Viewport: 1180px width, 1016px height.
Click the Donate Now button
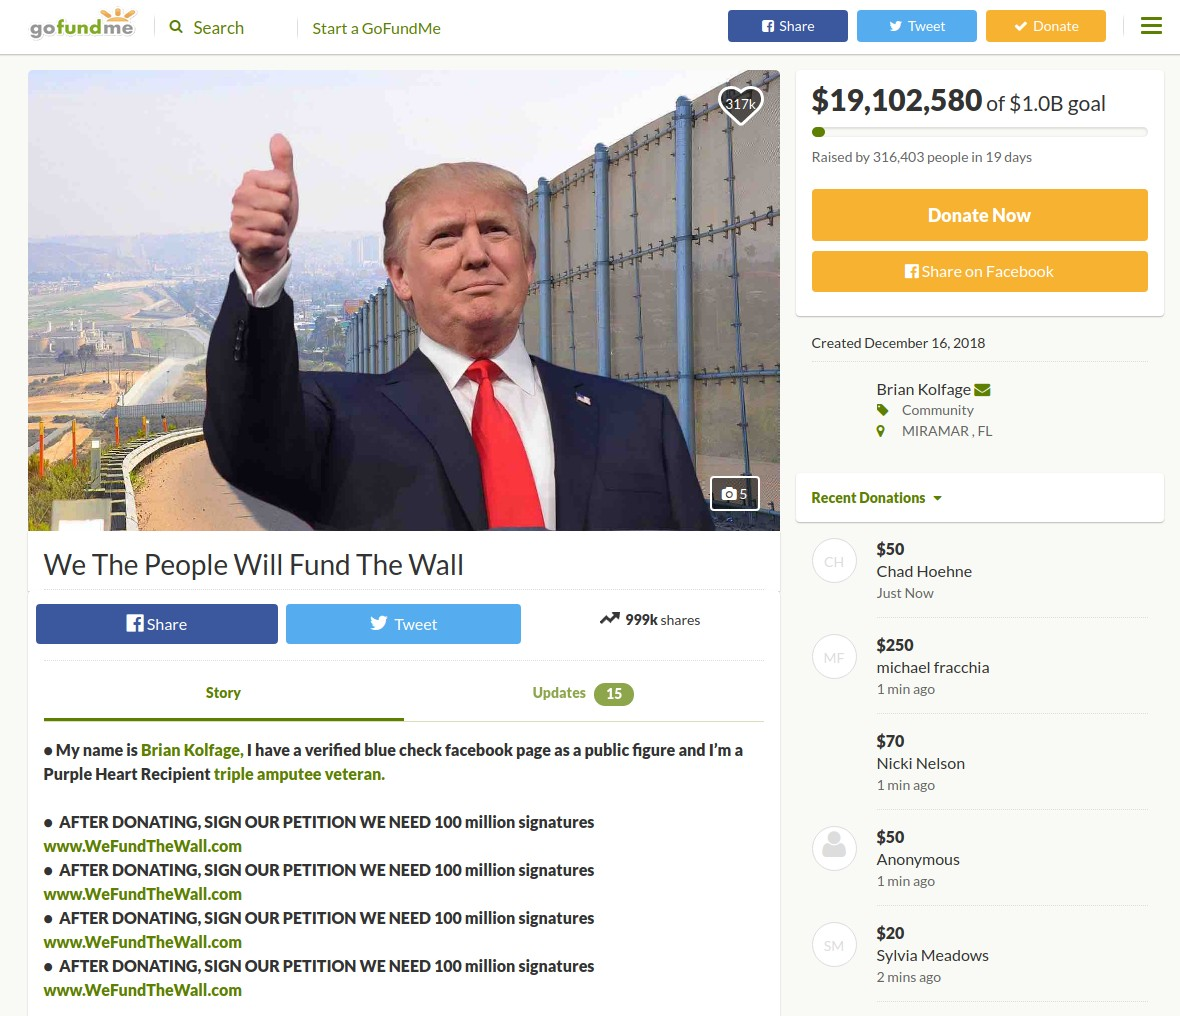coord(979,215)
